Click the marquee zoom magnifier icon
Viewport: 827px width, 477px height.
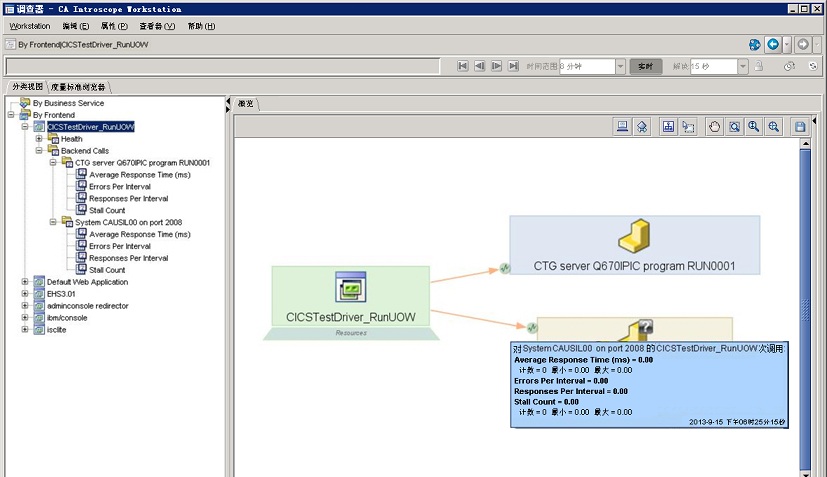774,127
